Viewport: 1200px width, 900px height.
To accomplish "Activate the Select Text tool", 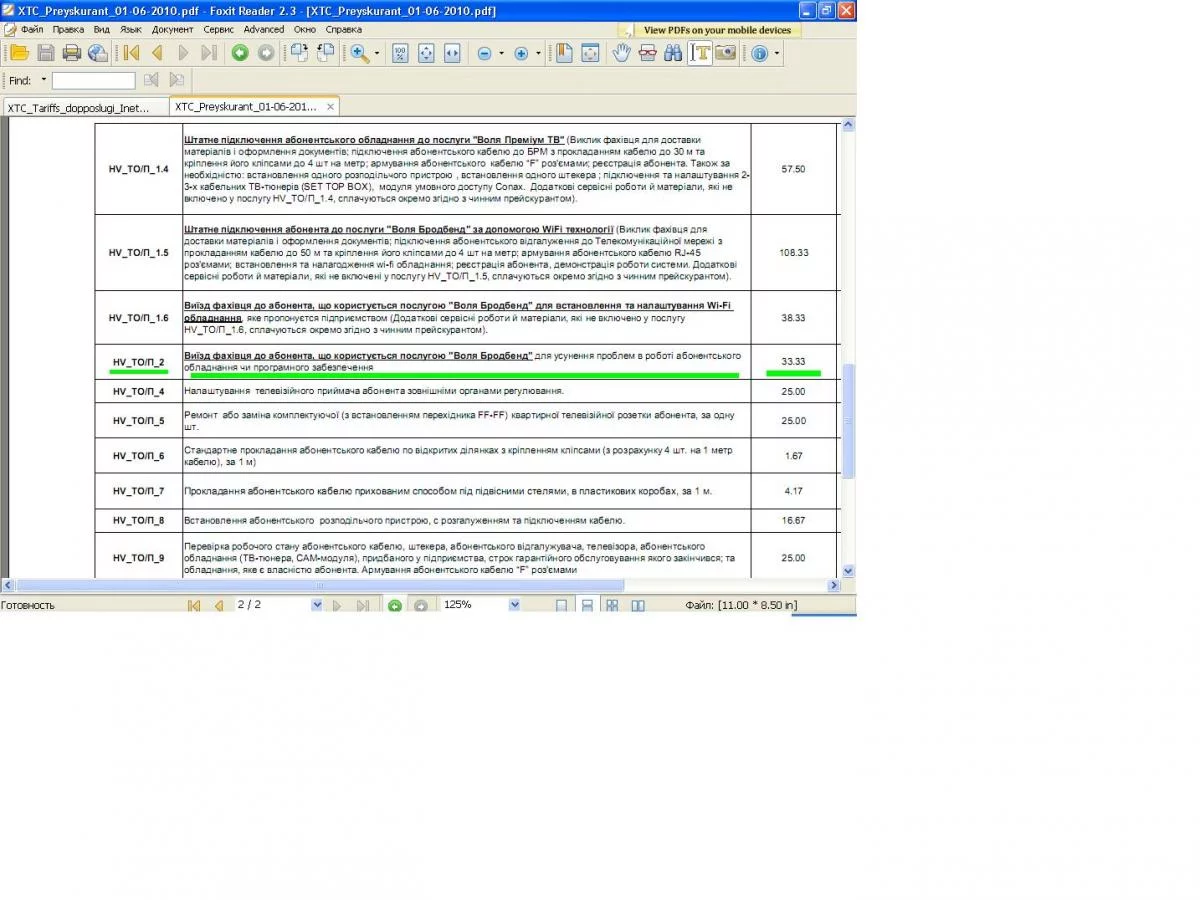I will point(700,53).
